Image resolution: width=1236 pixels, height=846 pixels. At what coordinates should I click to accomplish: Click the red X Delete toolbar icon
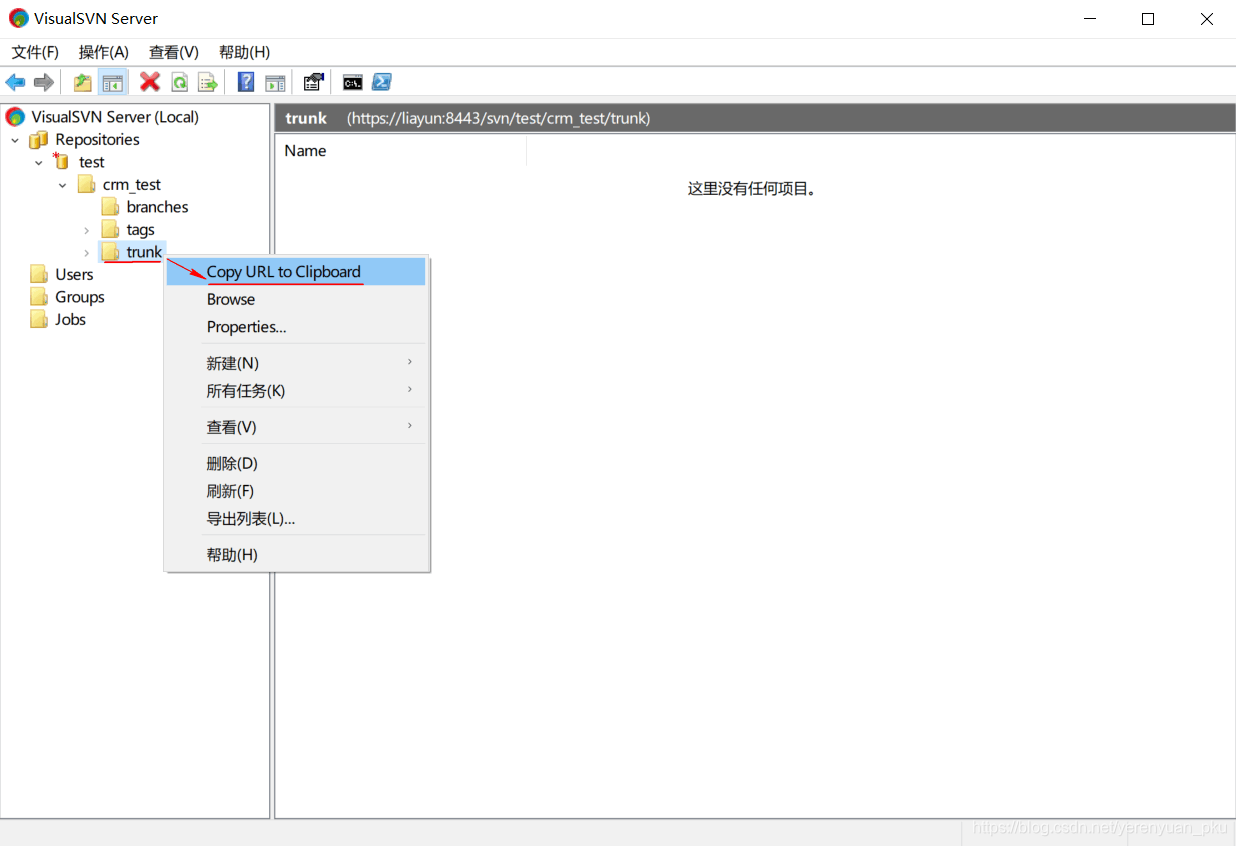tap(150, 82)
